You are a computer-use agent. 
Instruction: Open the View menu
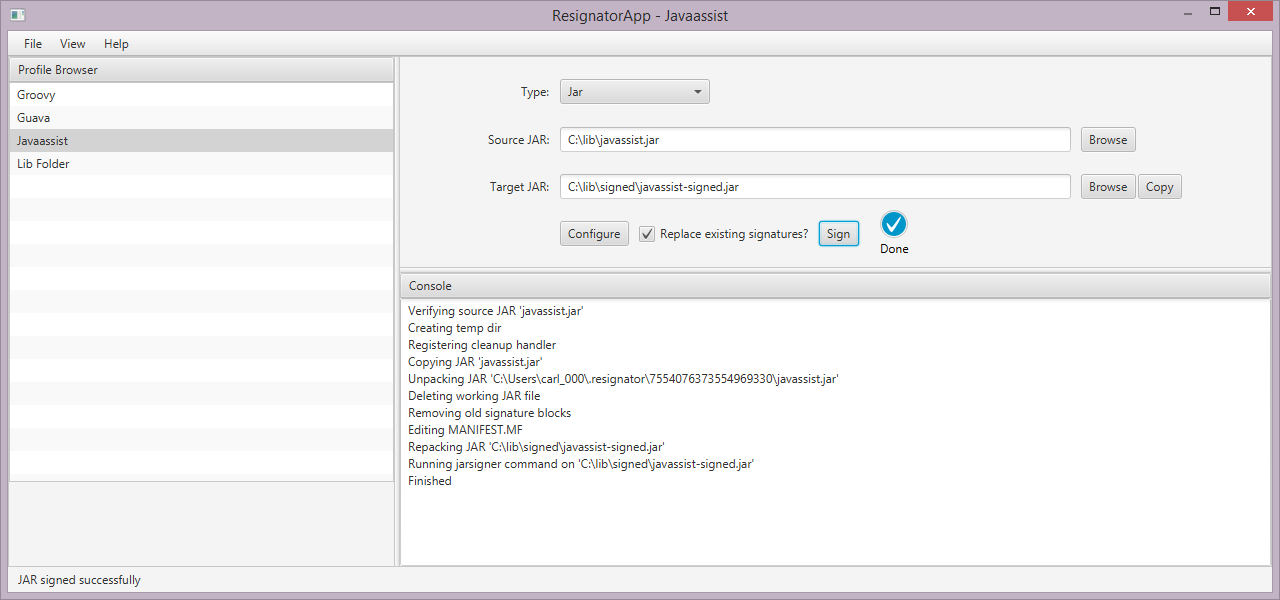[73, 44]
